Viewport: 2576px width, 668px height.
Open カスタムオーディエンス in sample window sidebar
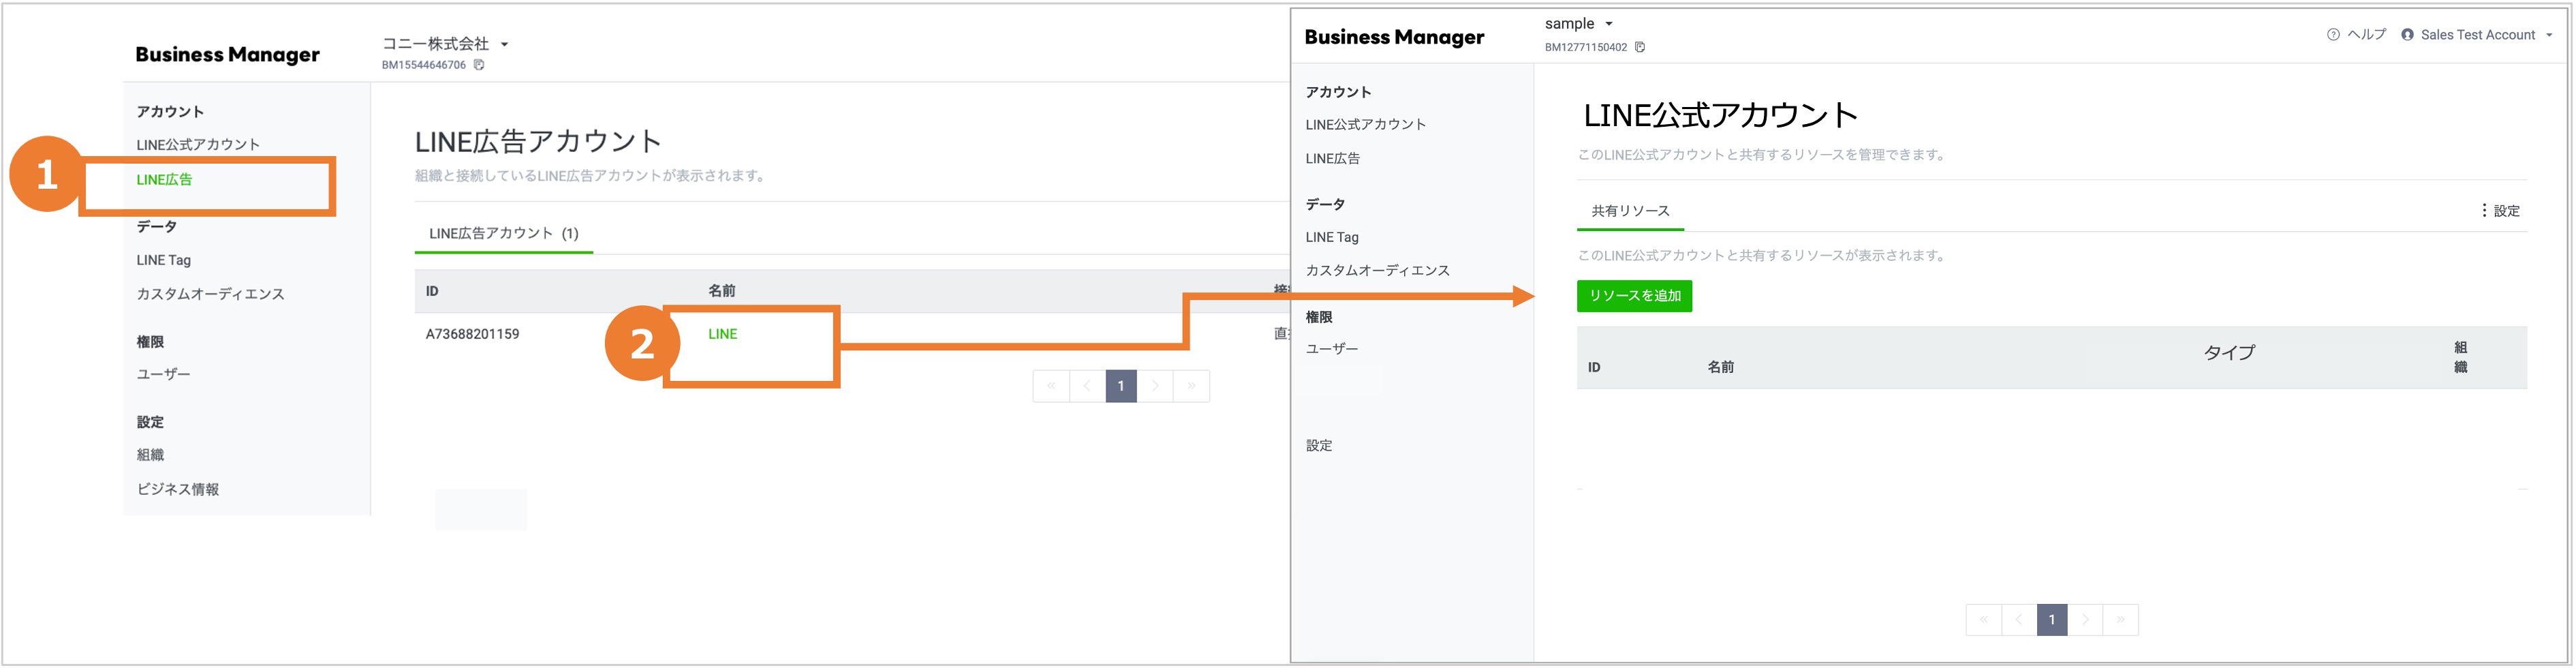pyautogui.click(x=1377, y=270)
